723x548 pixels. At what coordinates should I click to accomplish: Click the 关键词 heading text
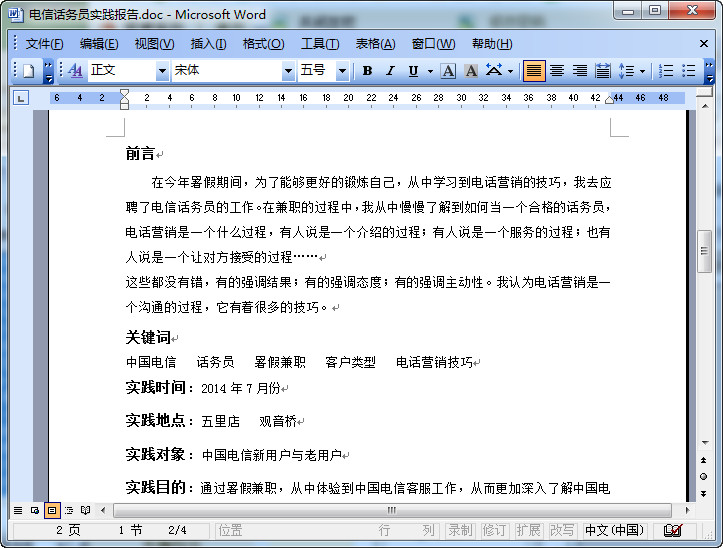(x=148, y=337)
